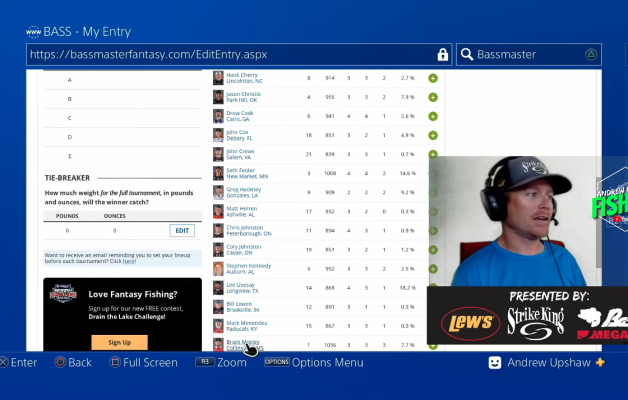Add Seth Feider via plus icon
This screenshot has height=400, width=628.
click(x=433, y=173)
